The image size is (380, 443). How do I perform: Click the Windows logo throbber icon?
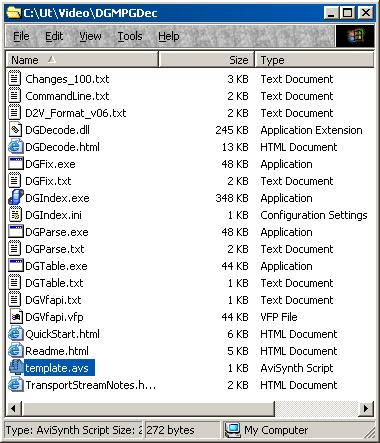[x=355, y=36]
